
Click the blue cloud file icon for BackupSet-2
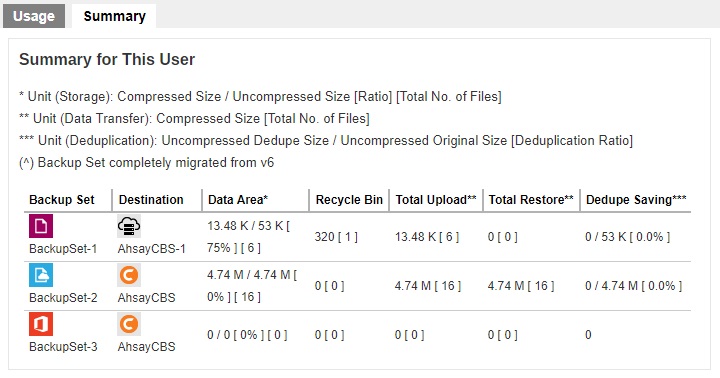point(41,275)
